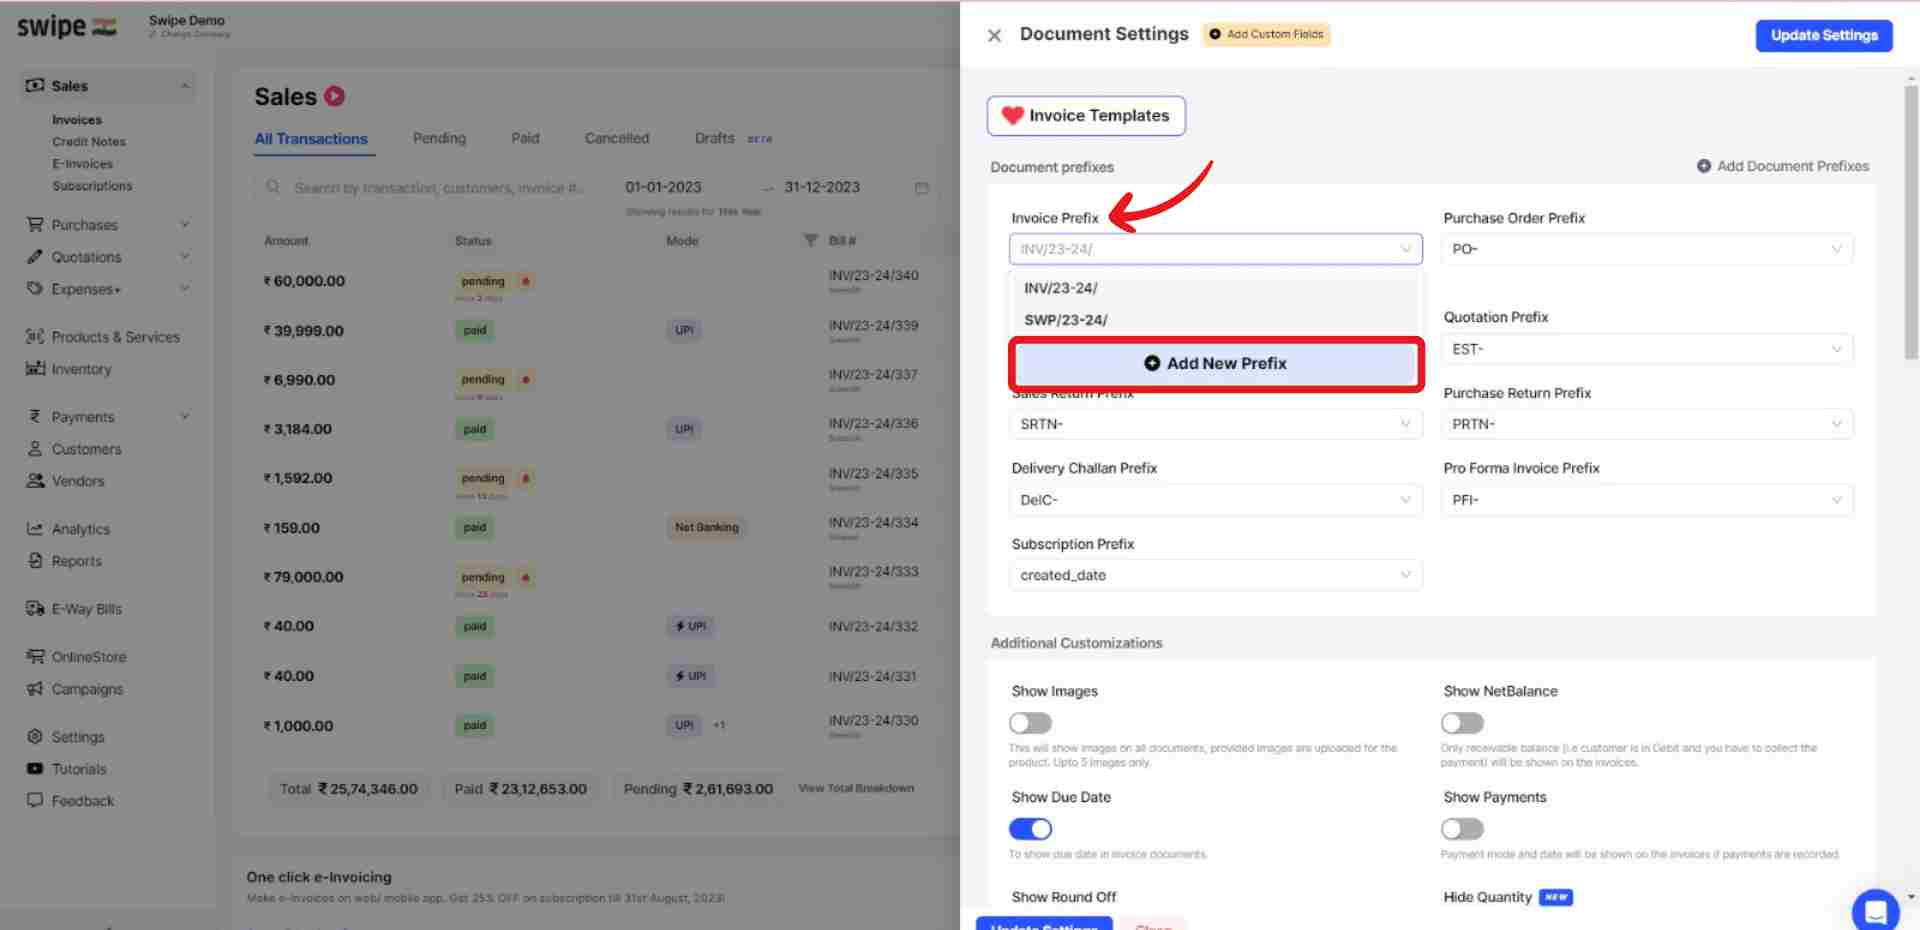Viewport: 1920px width, 930px height.
Task: Click the start date 01-01-2023 field
Action: coord(663,187)
